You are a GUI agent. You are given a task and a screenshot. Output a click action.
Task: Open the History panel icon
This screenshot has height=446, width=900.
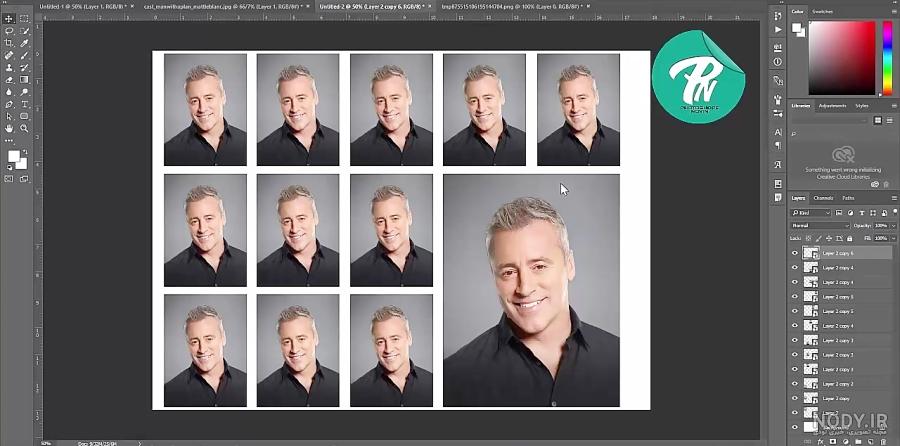[778, 16]
